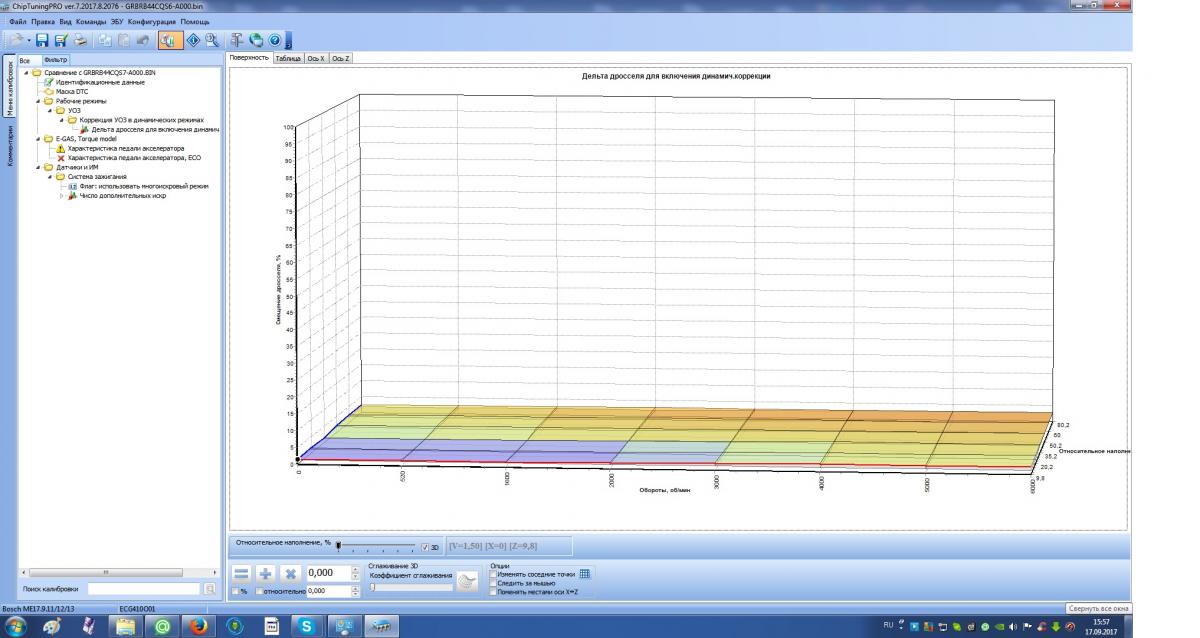Click the magnifier search icon in the toolbar
Viewport: 1200px width, 638px height.
pyautogui.click(x=211, y=41)
